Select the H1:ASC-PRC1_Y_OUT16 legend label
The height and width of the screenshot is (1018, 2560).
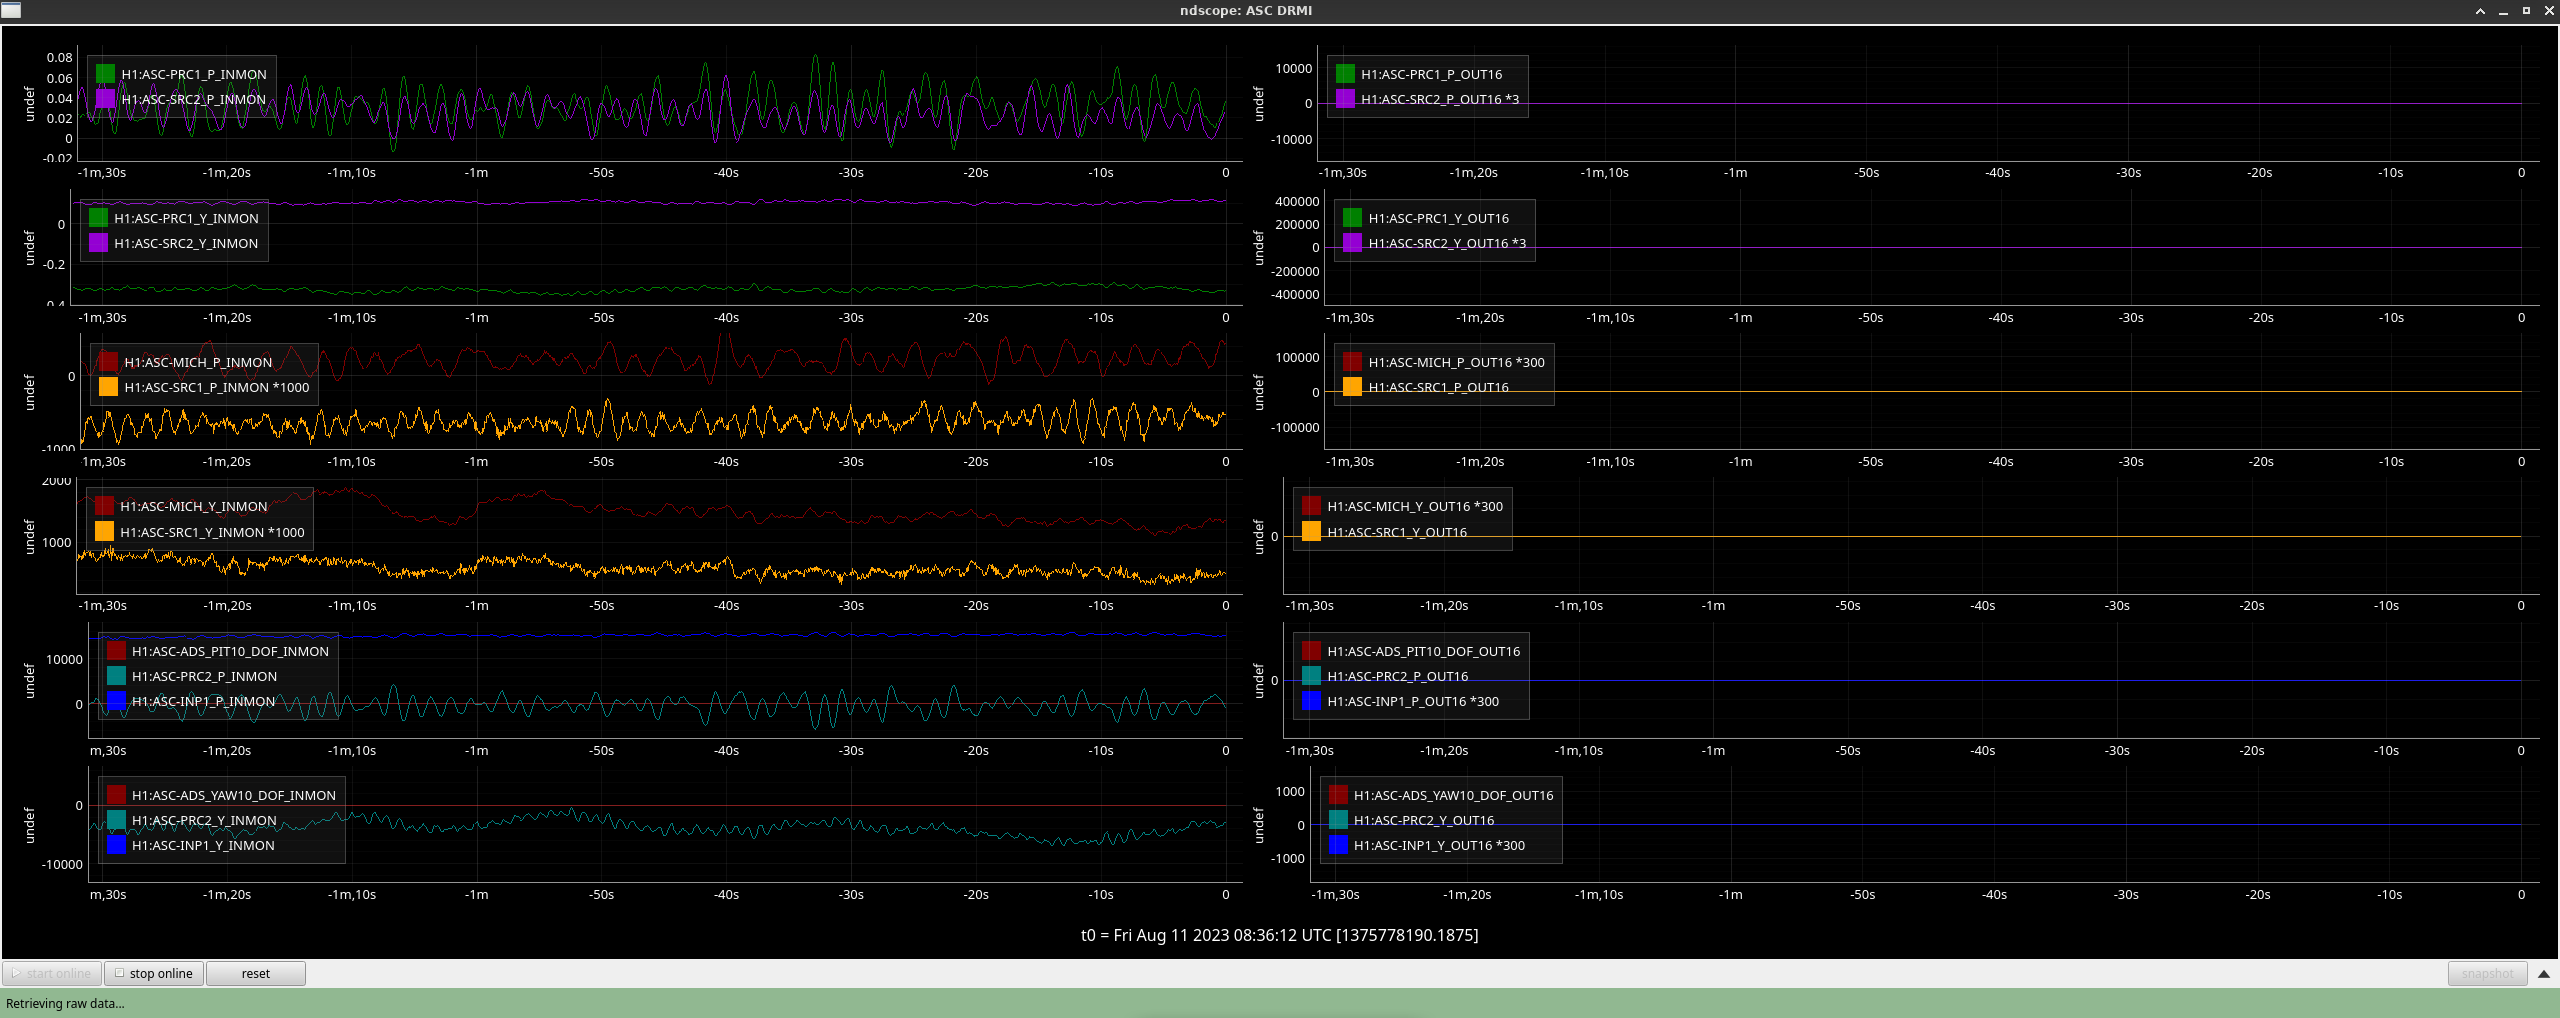[1438, 218]
